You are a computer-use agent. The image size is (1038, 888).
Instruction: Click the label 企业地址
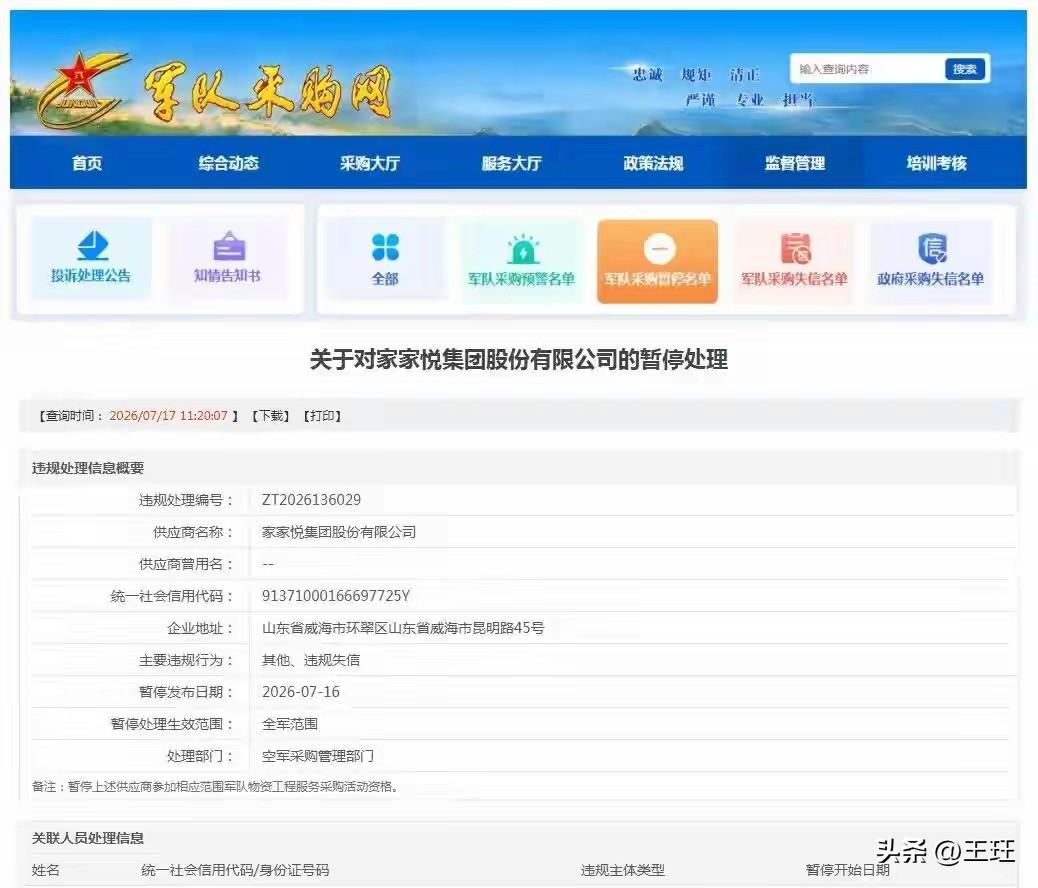click(200, 628)
